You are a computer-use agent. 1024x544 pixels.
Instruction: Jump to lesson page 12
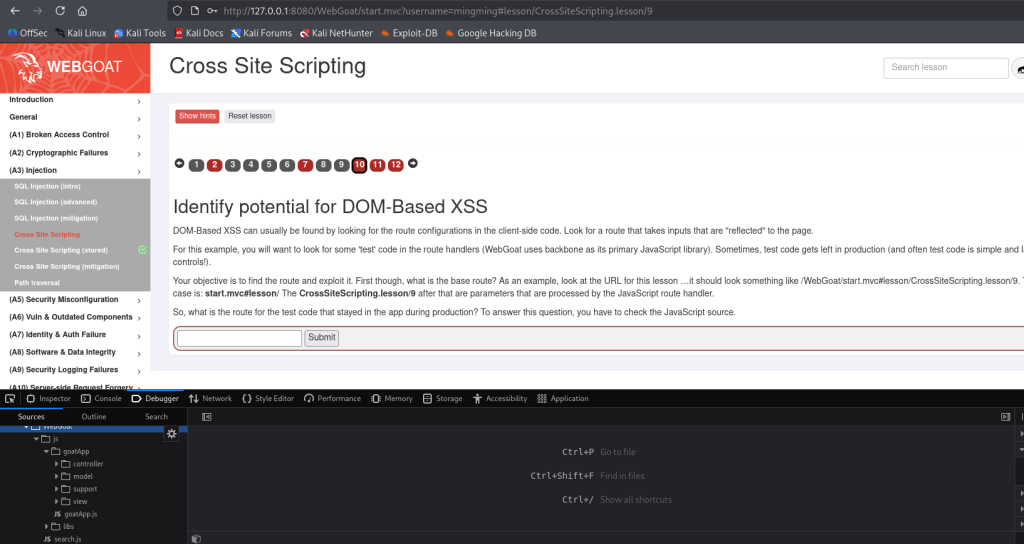coord(396,165)
